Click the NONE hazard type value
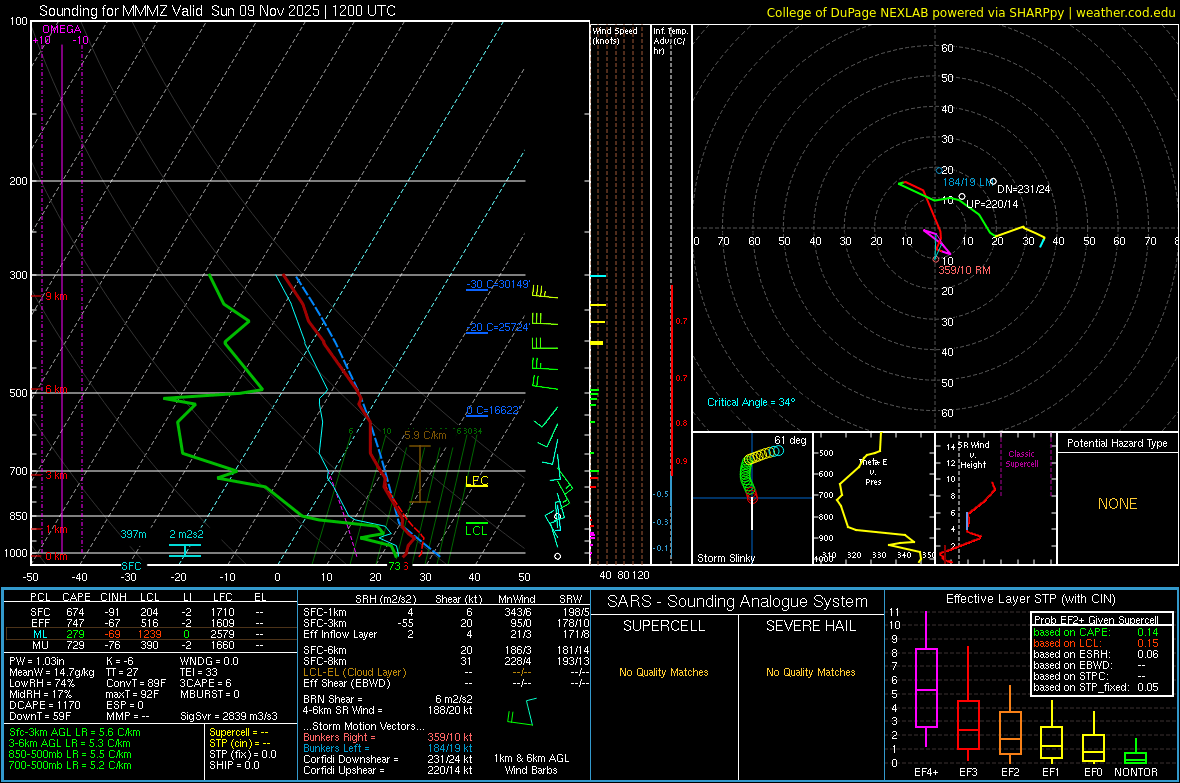The height and width of the screenshot is (783, 1180). [1117, 504]
